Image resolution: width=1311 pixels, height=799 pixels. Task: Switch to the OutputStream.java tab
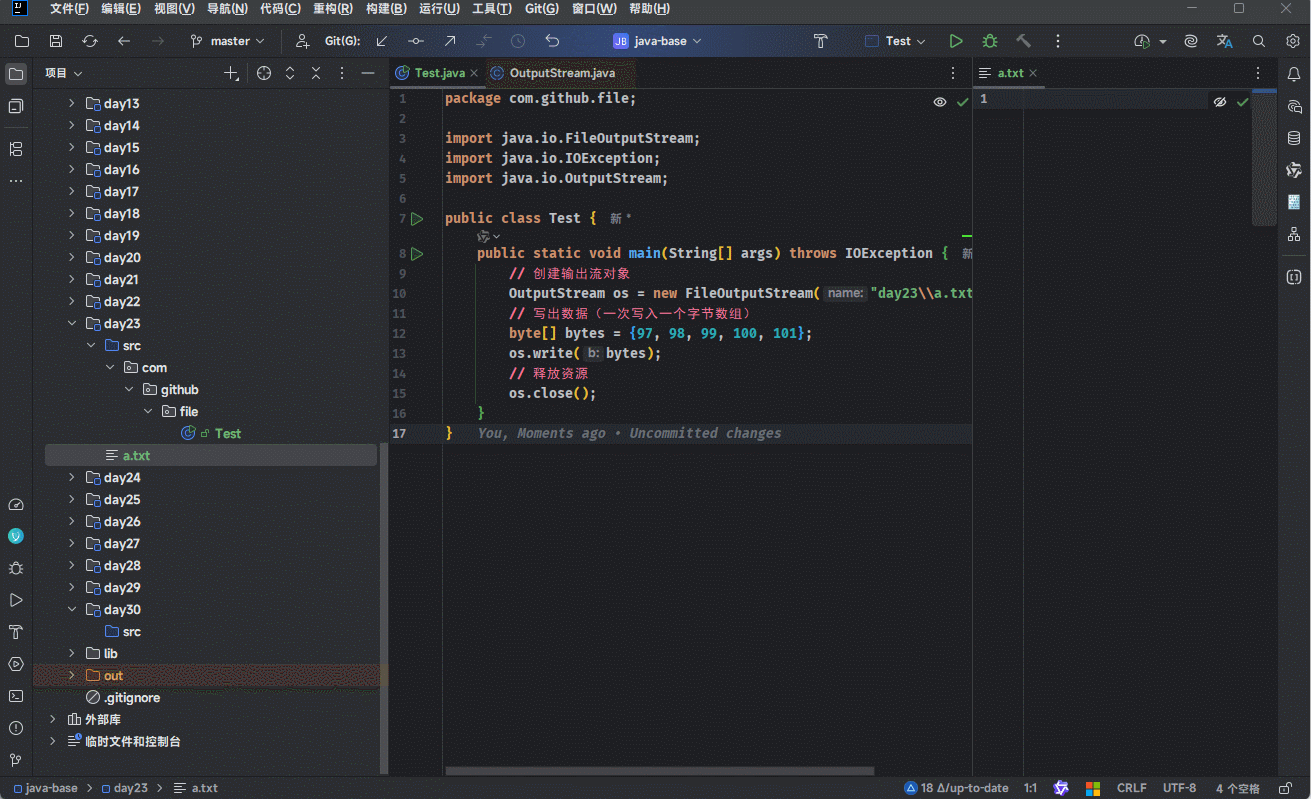click(562, 73)
